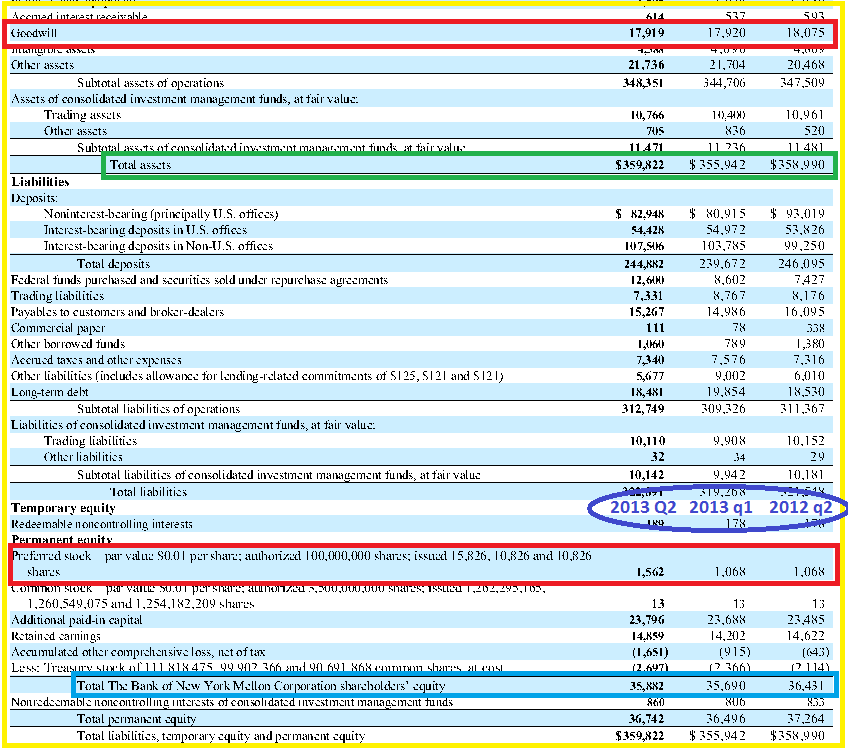Click Long-term debt value 18,481
This screenshot has height=751, width=848.
[646, 392]
